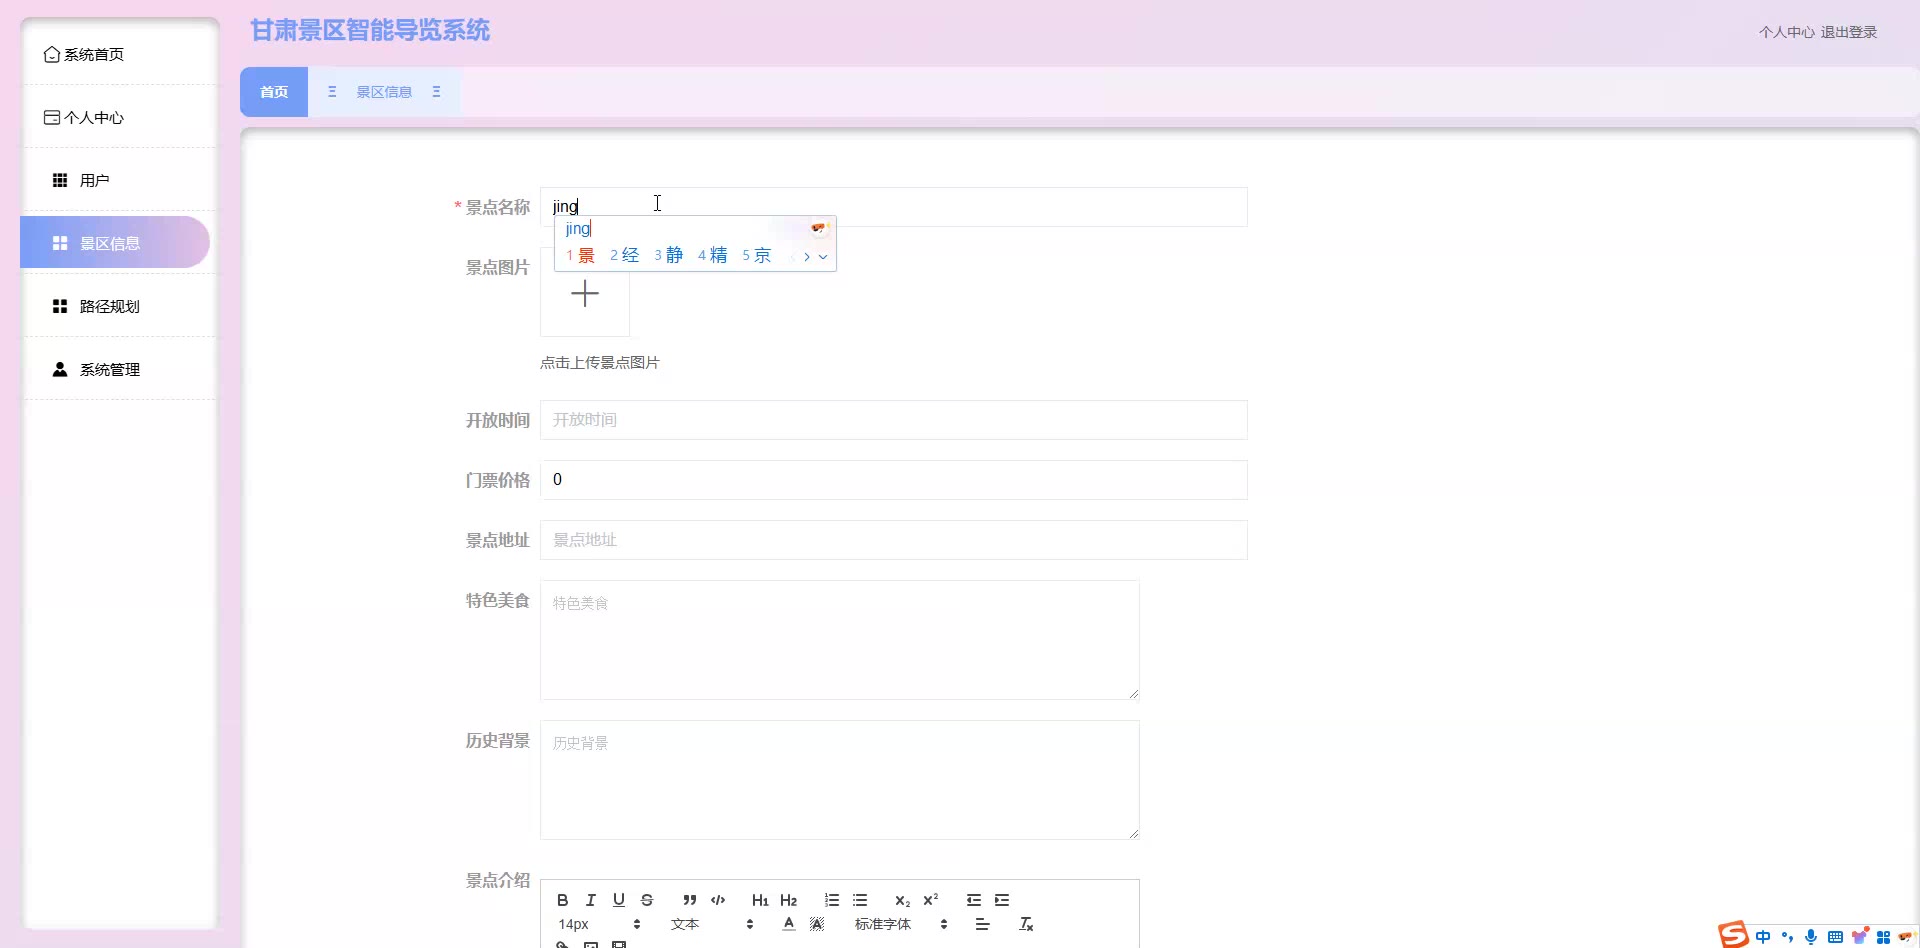Click the 个人中心 link in the header
The width and height of the screenshot is (1920, 948).
point(1786,32)
